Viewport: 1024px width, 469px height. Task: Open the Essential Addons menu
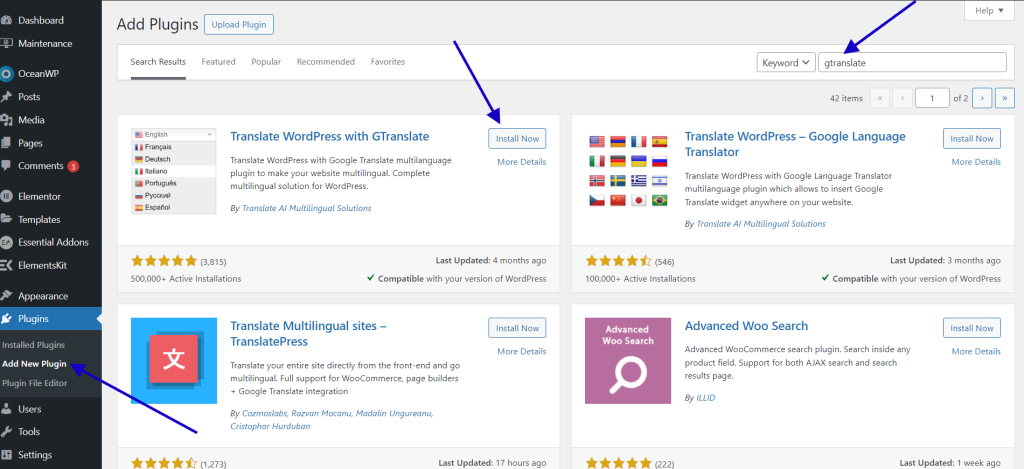(x=53, y=242)
